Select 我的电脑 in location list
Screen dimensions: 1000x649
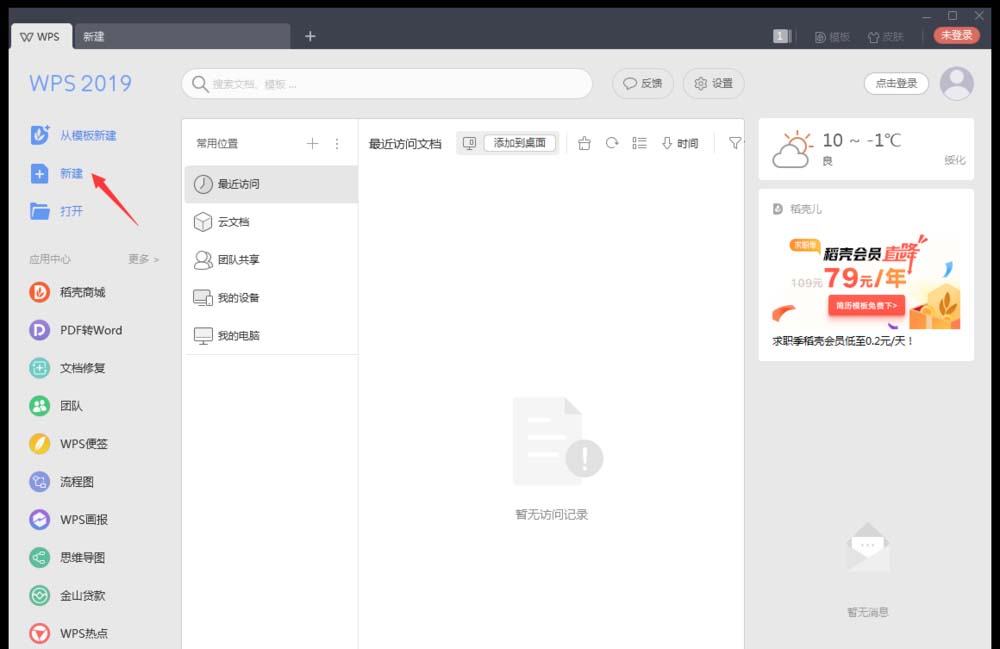coord(271,335)
